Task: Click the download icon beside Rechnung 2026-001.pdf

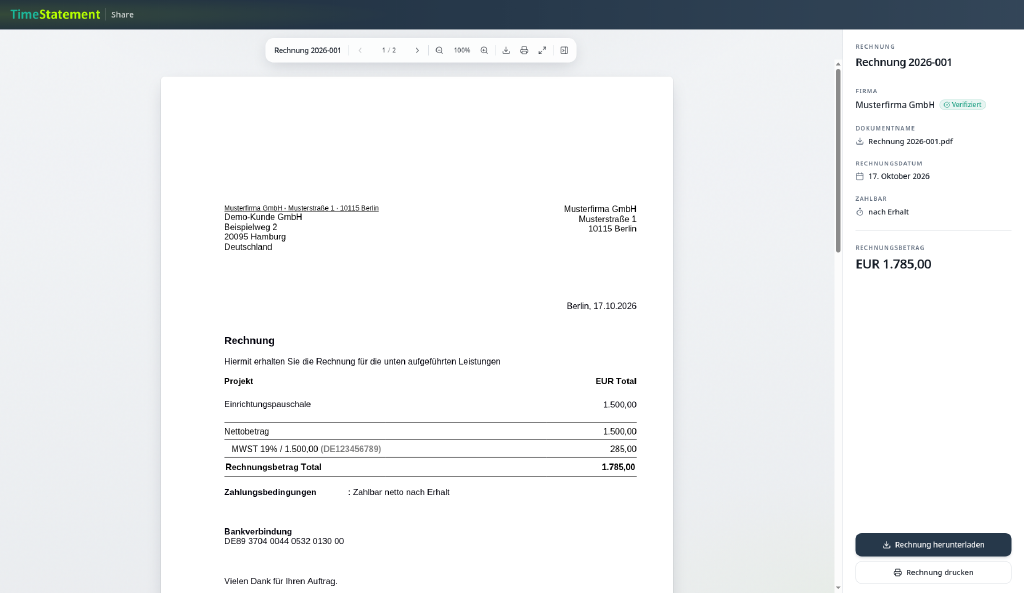Action: 859,141
